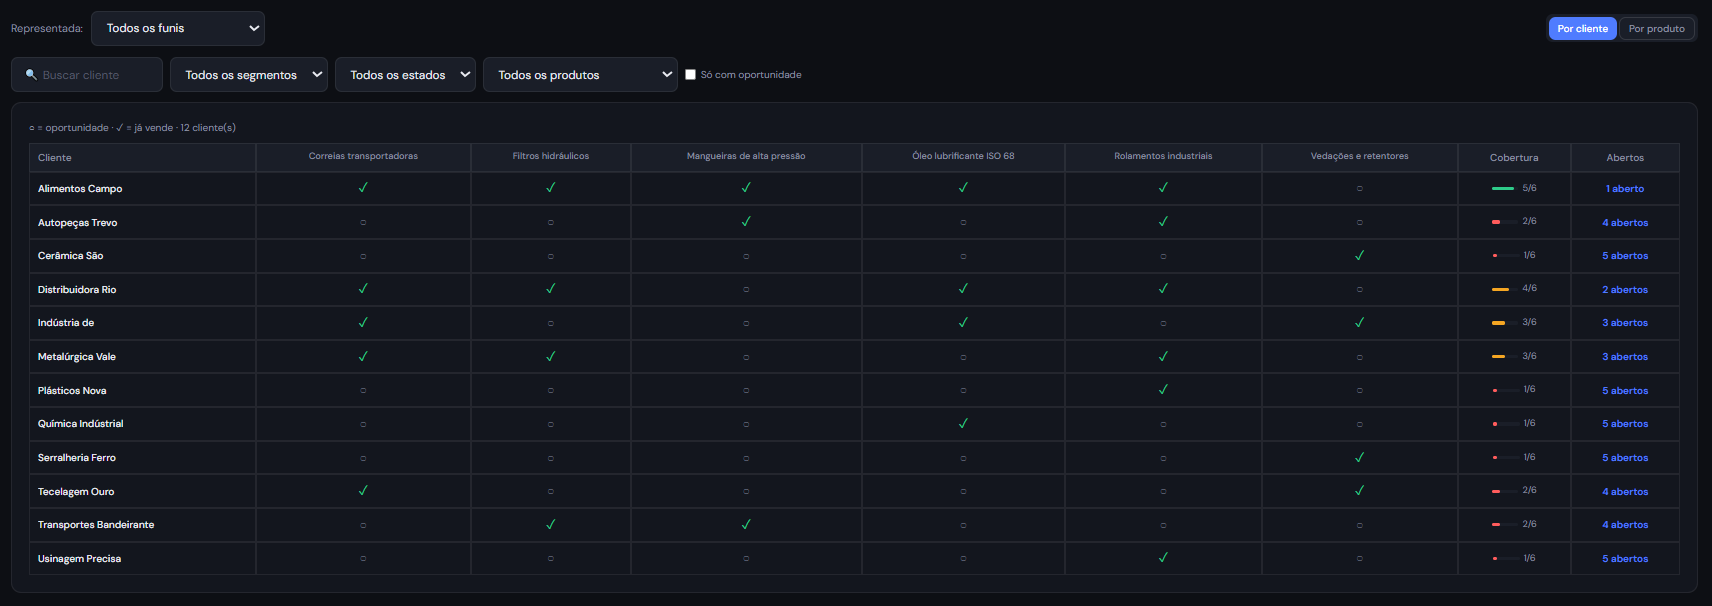1712x606 pixels.
Task: Click Usinagem Precisa Filtros hidráulicos opportunity circle
Action: (x=550, y=559)
